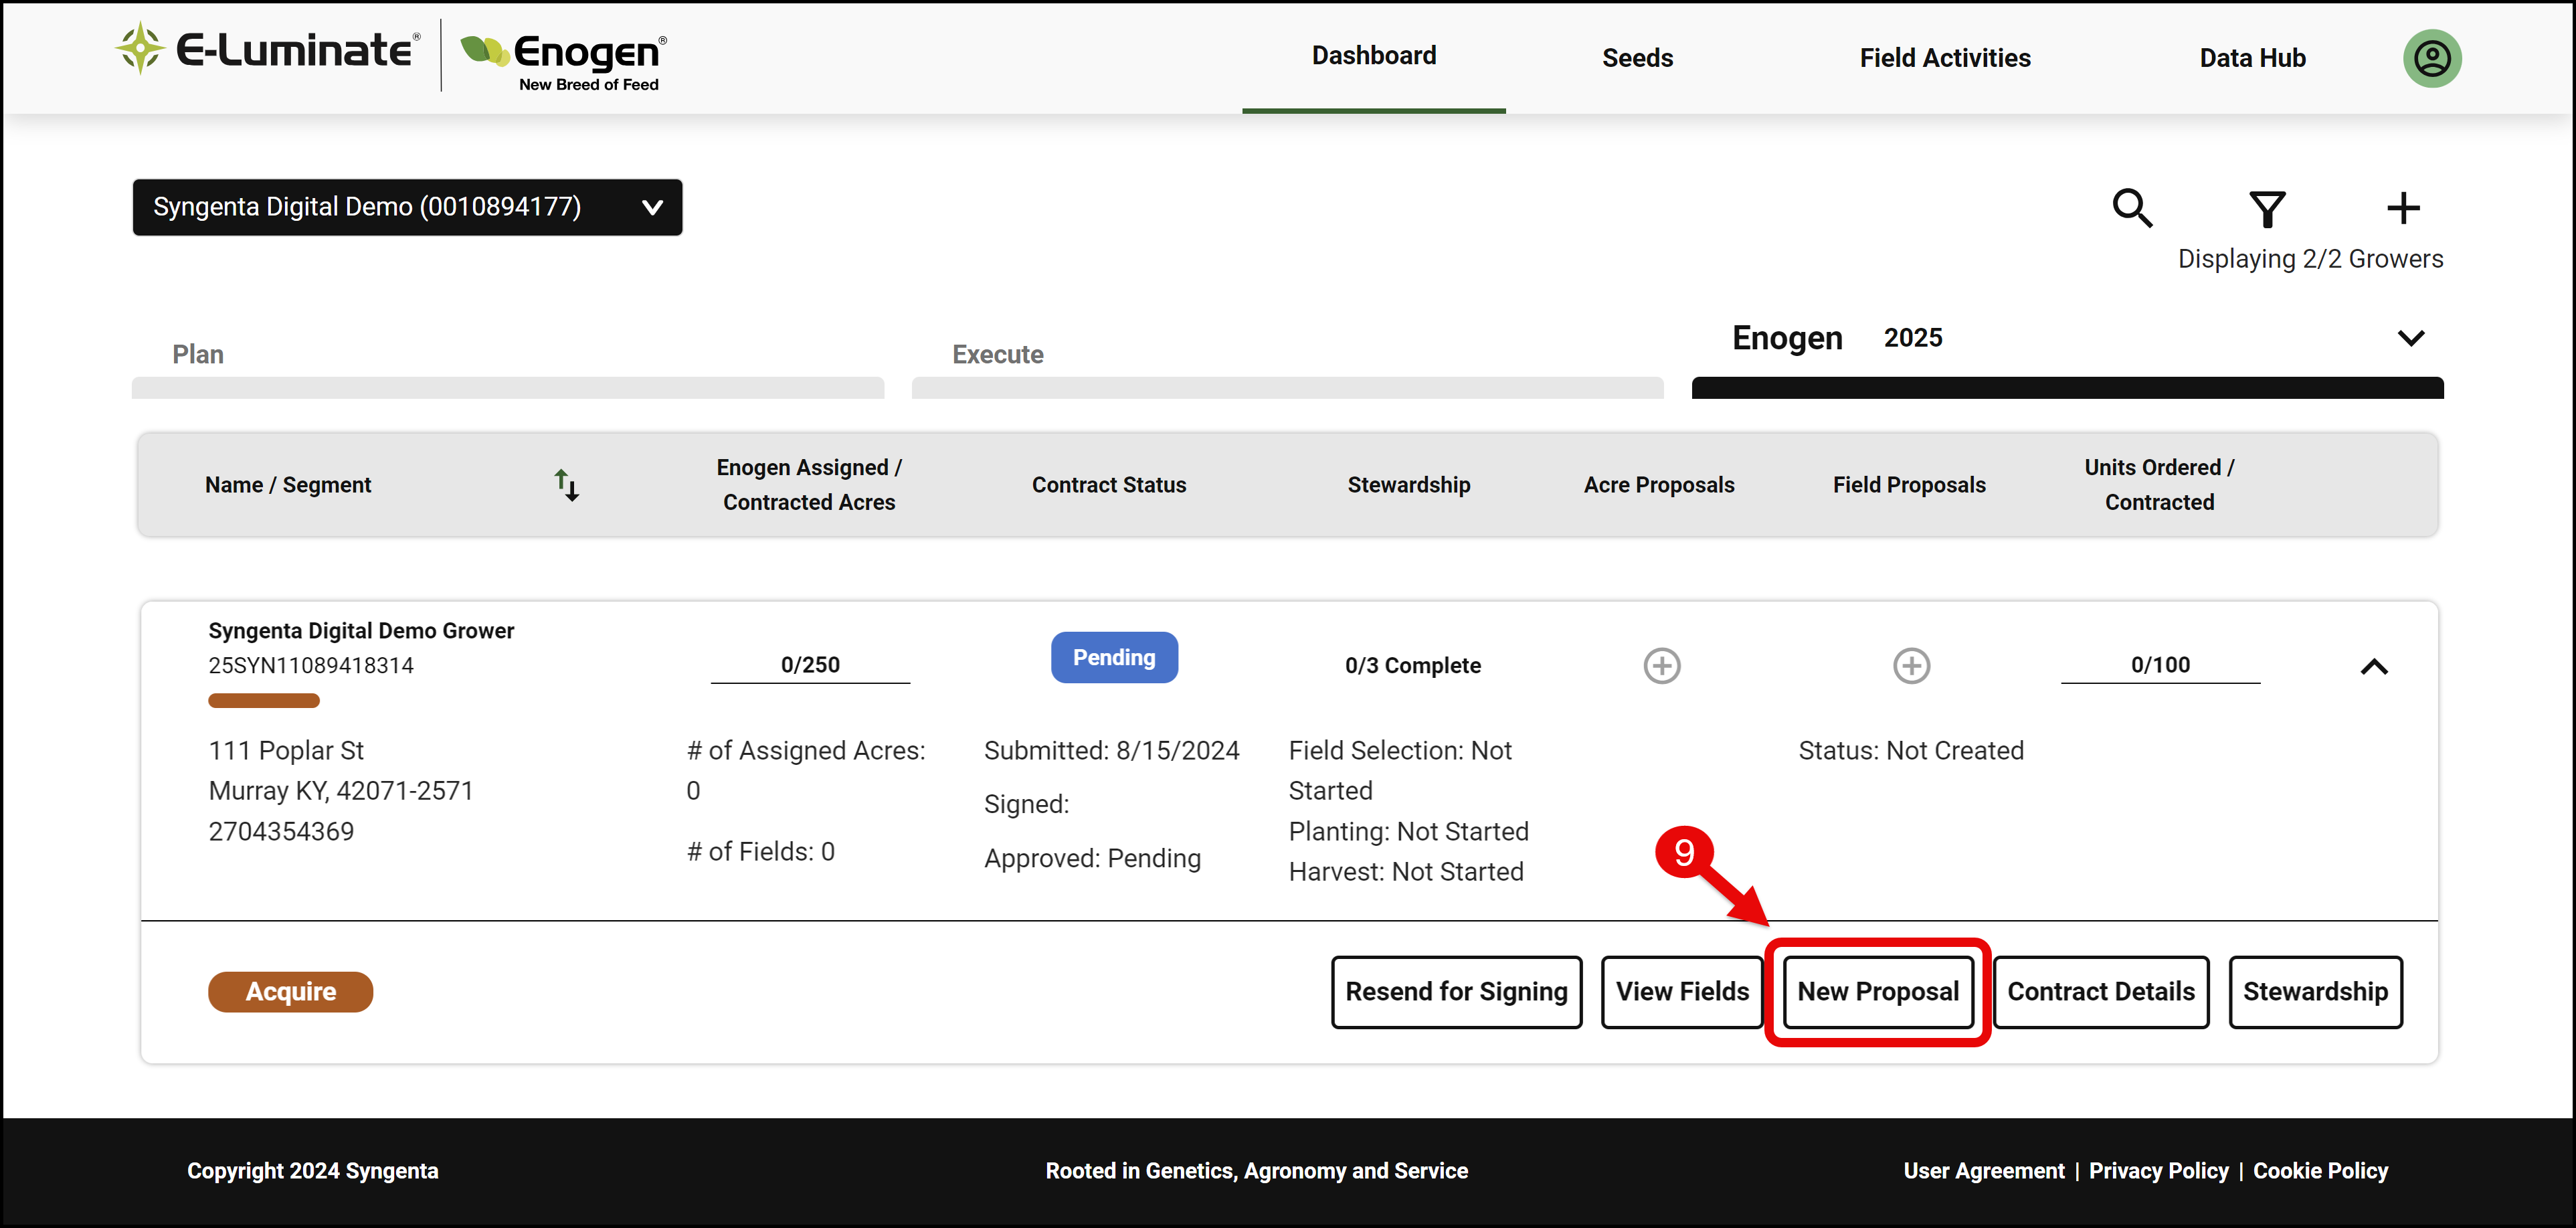The image size is (2576, 1228).
Task: Collapse the Syngenta Digital Demo Grower row
Action: coord(2373,667)
